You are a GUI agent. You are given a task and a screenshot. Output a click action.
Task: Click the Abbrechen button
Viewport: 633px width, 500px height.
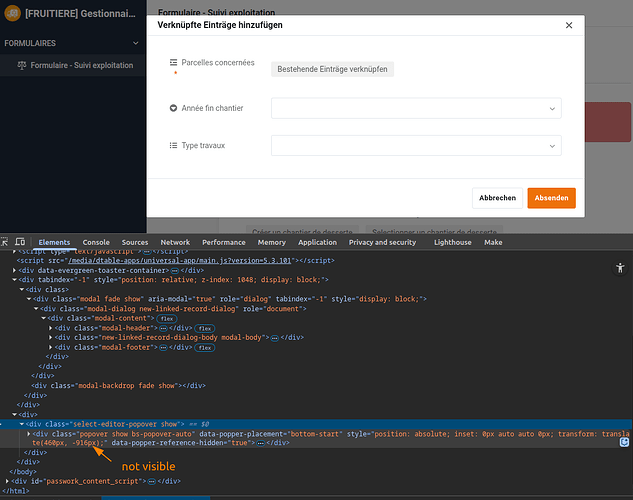pyautogui.click(x=497, y=198)
